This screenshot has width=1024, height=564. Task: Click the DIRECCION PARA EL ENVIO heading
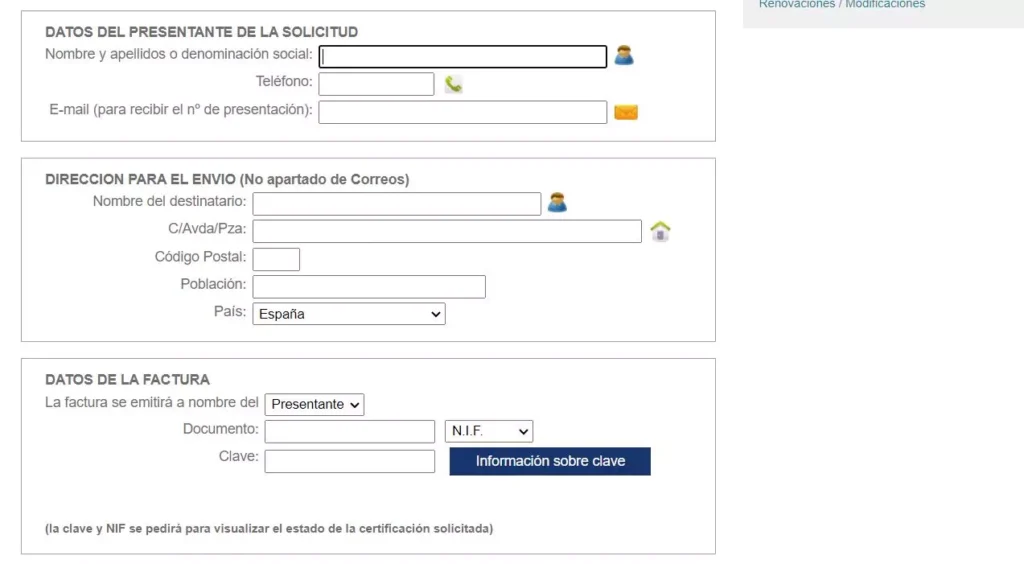coord(227,180)
